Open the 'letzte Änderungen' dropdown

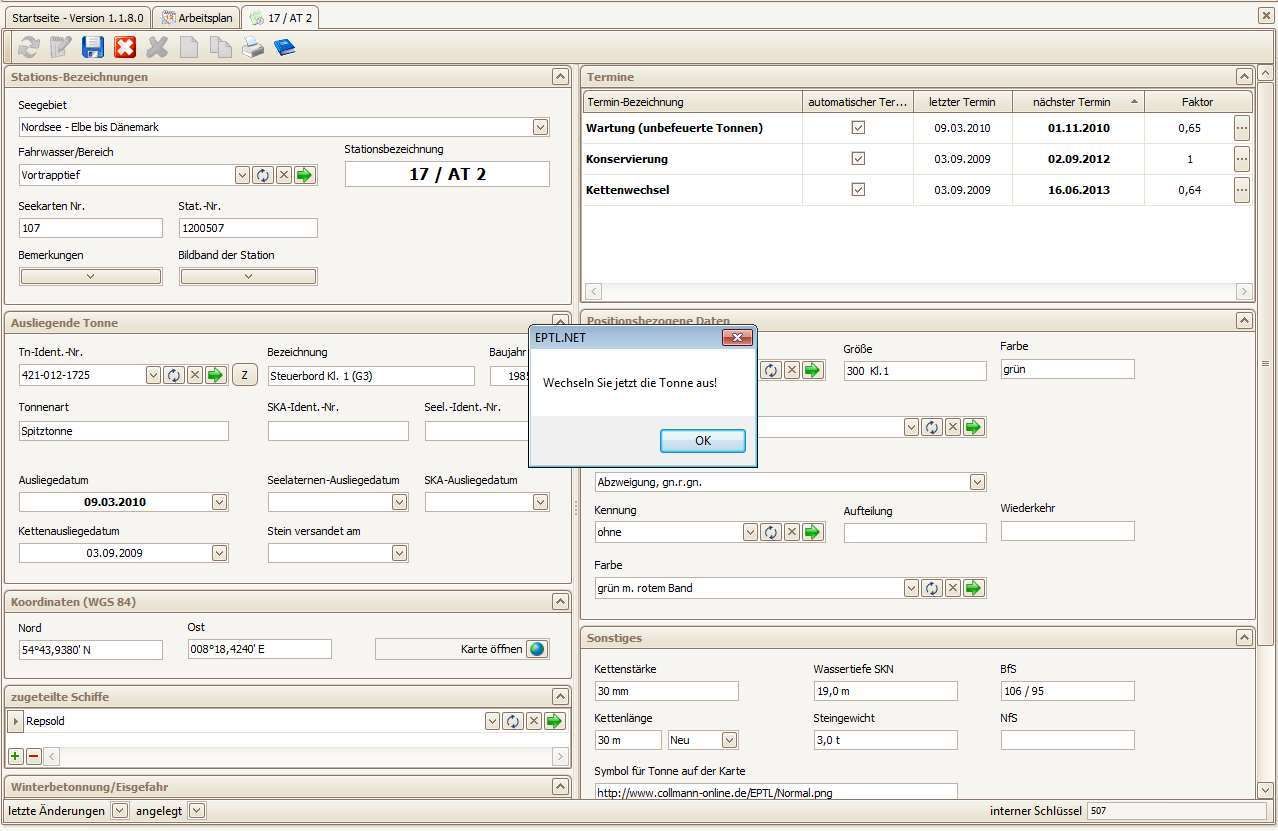(119, 811)
